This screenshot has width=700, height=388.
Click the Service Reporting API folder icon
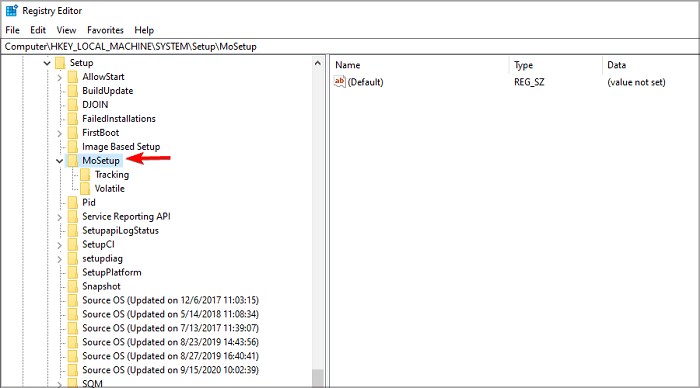click(x=73, y=217)
